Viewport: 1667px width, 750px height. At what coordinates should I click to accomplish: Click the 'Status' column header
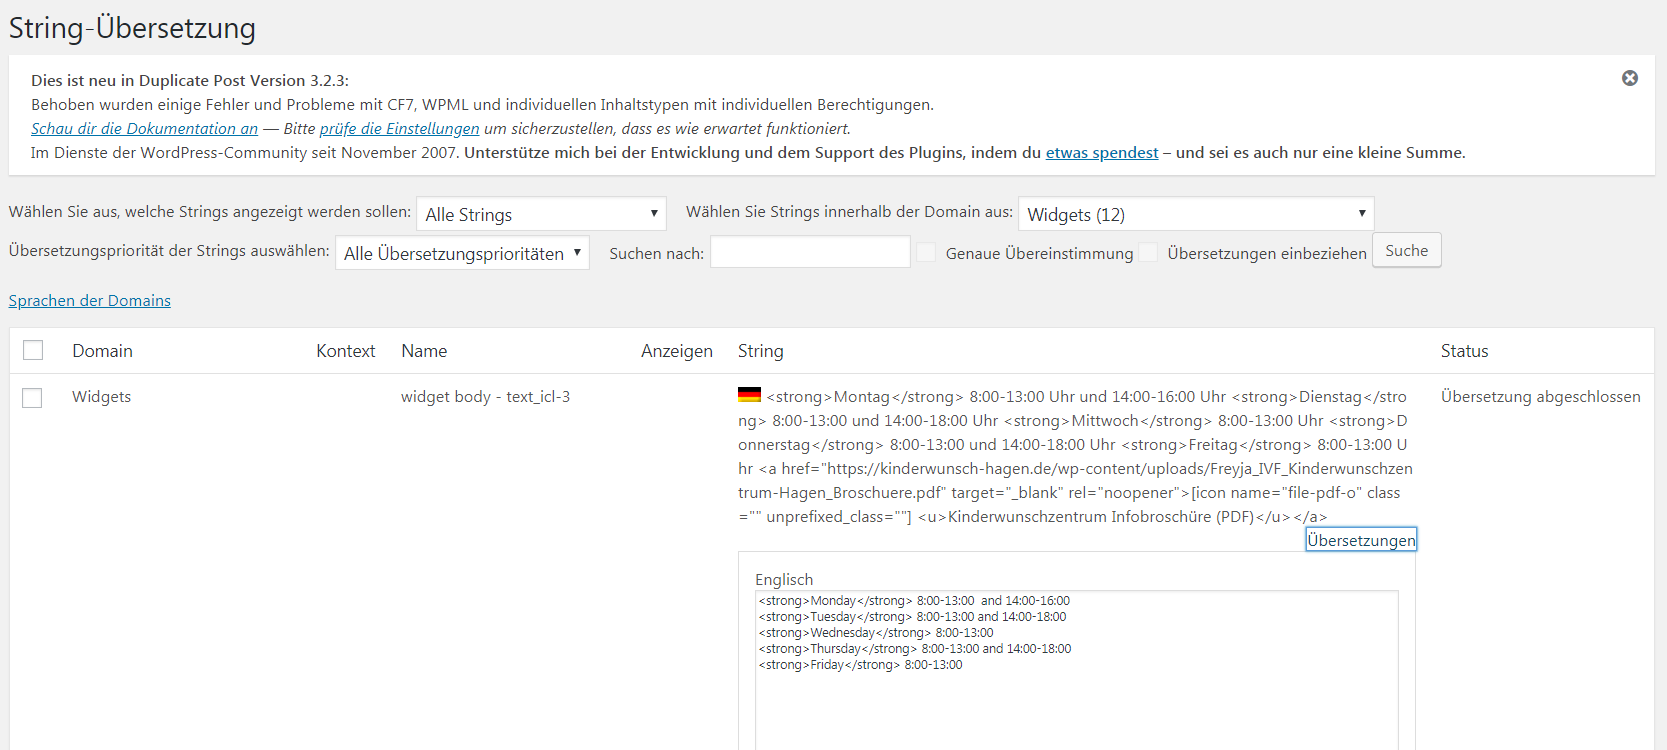(1464, 351)
